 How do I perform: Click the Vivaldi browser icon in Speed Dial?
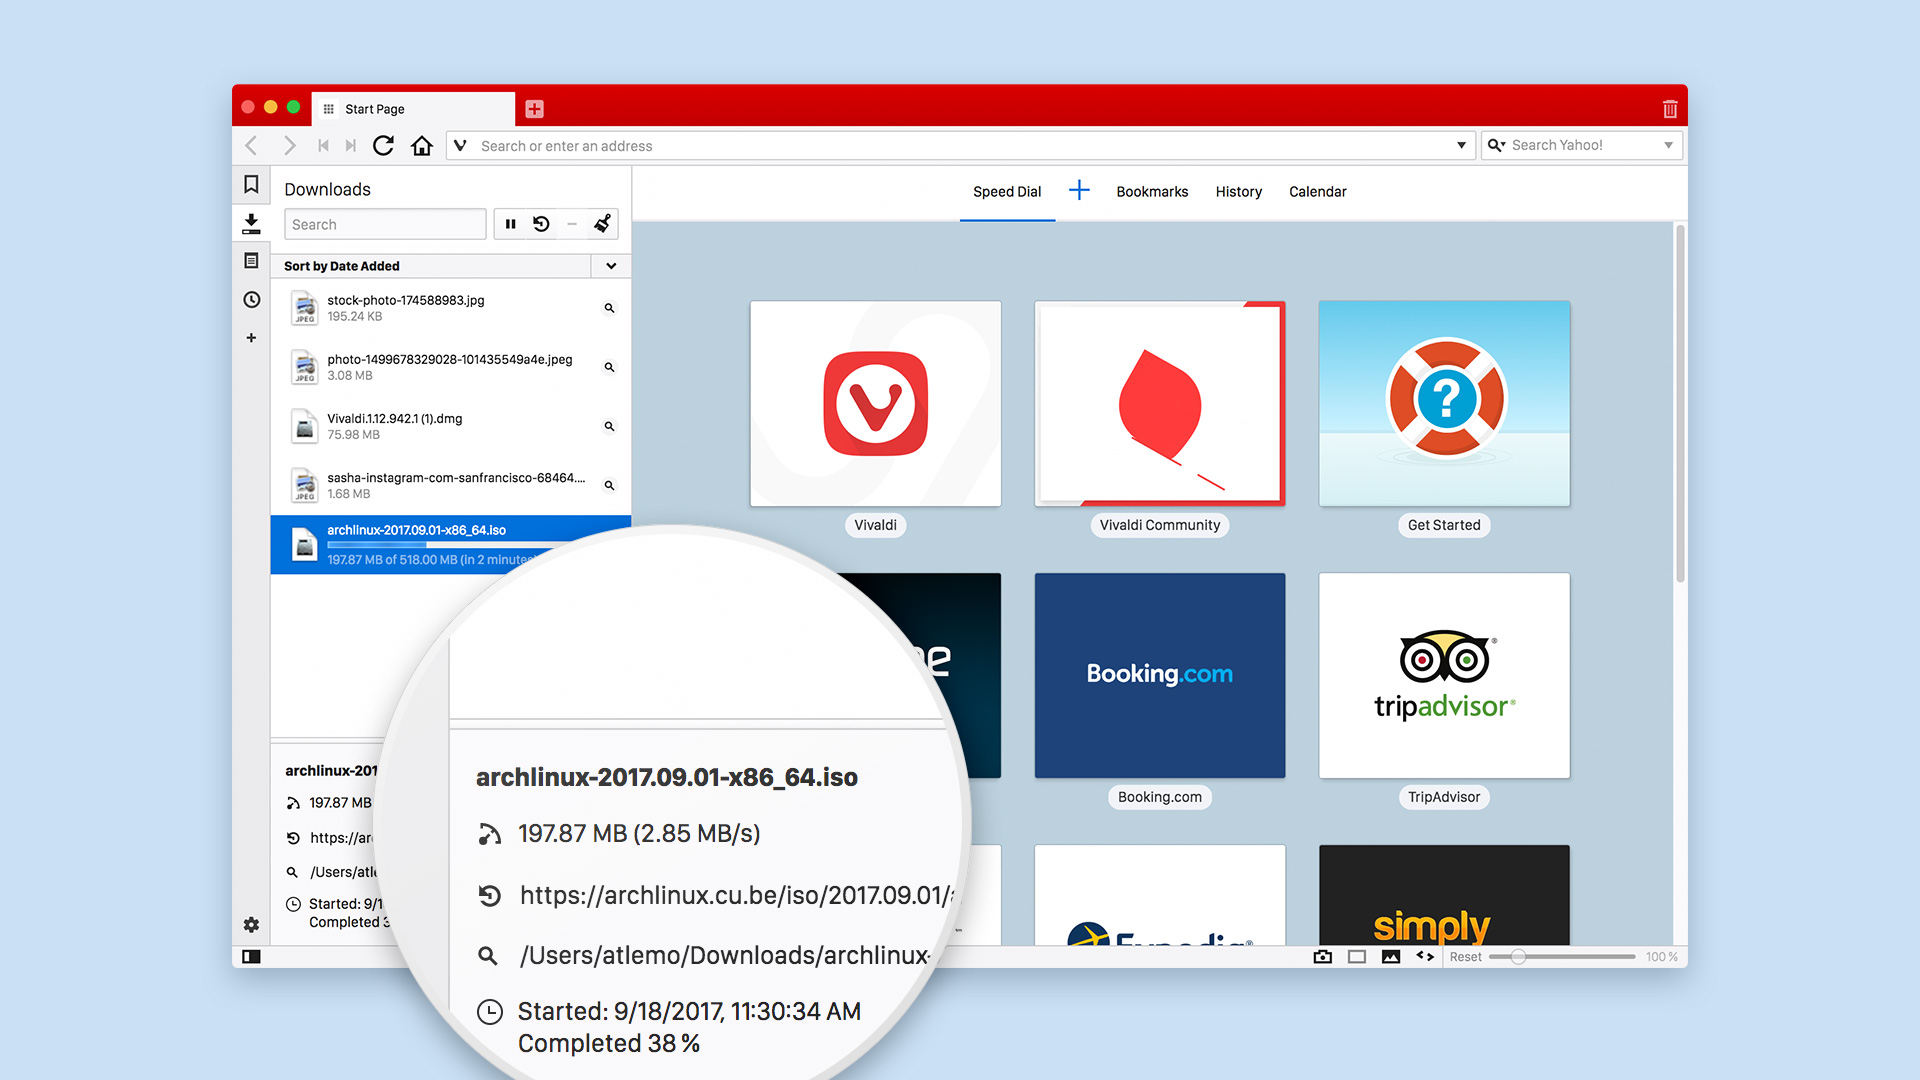click(x=874, y=402)
